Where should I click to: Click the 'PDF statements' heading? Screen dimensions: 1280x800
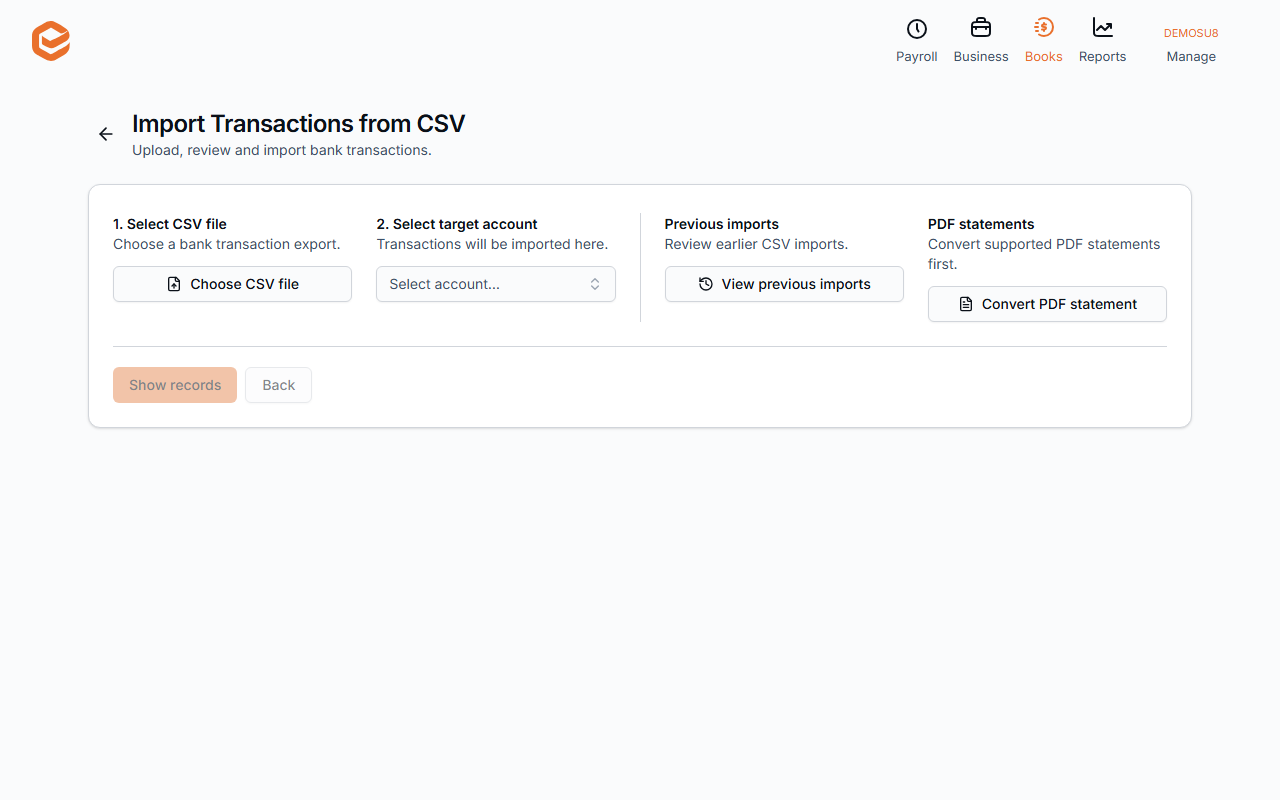pyautogui.click(x=981, y=224)
